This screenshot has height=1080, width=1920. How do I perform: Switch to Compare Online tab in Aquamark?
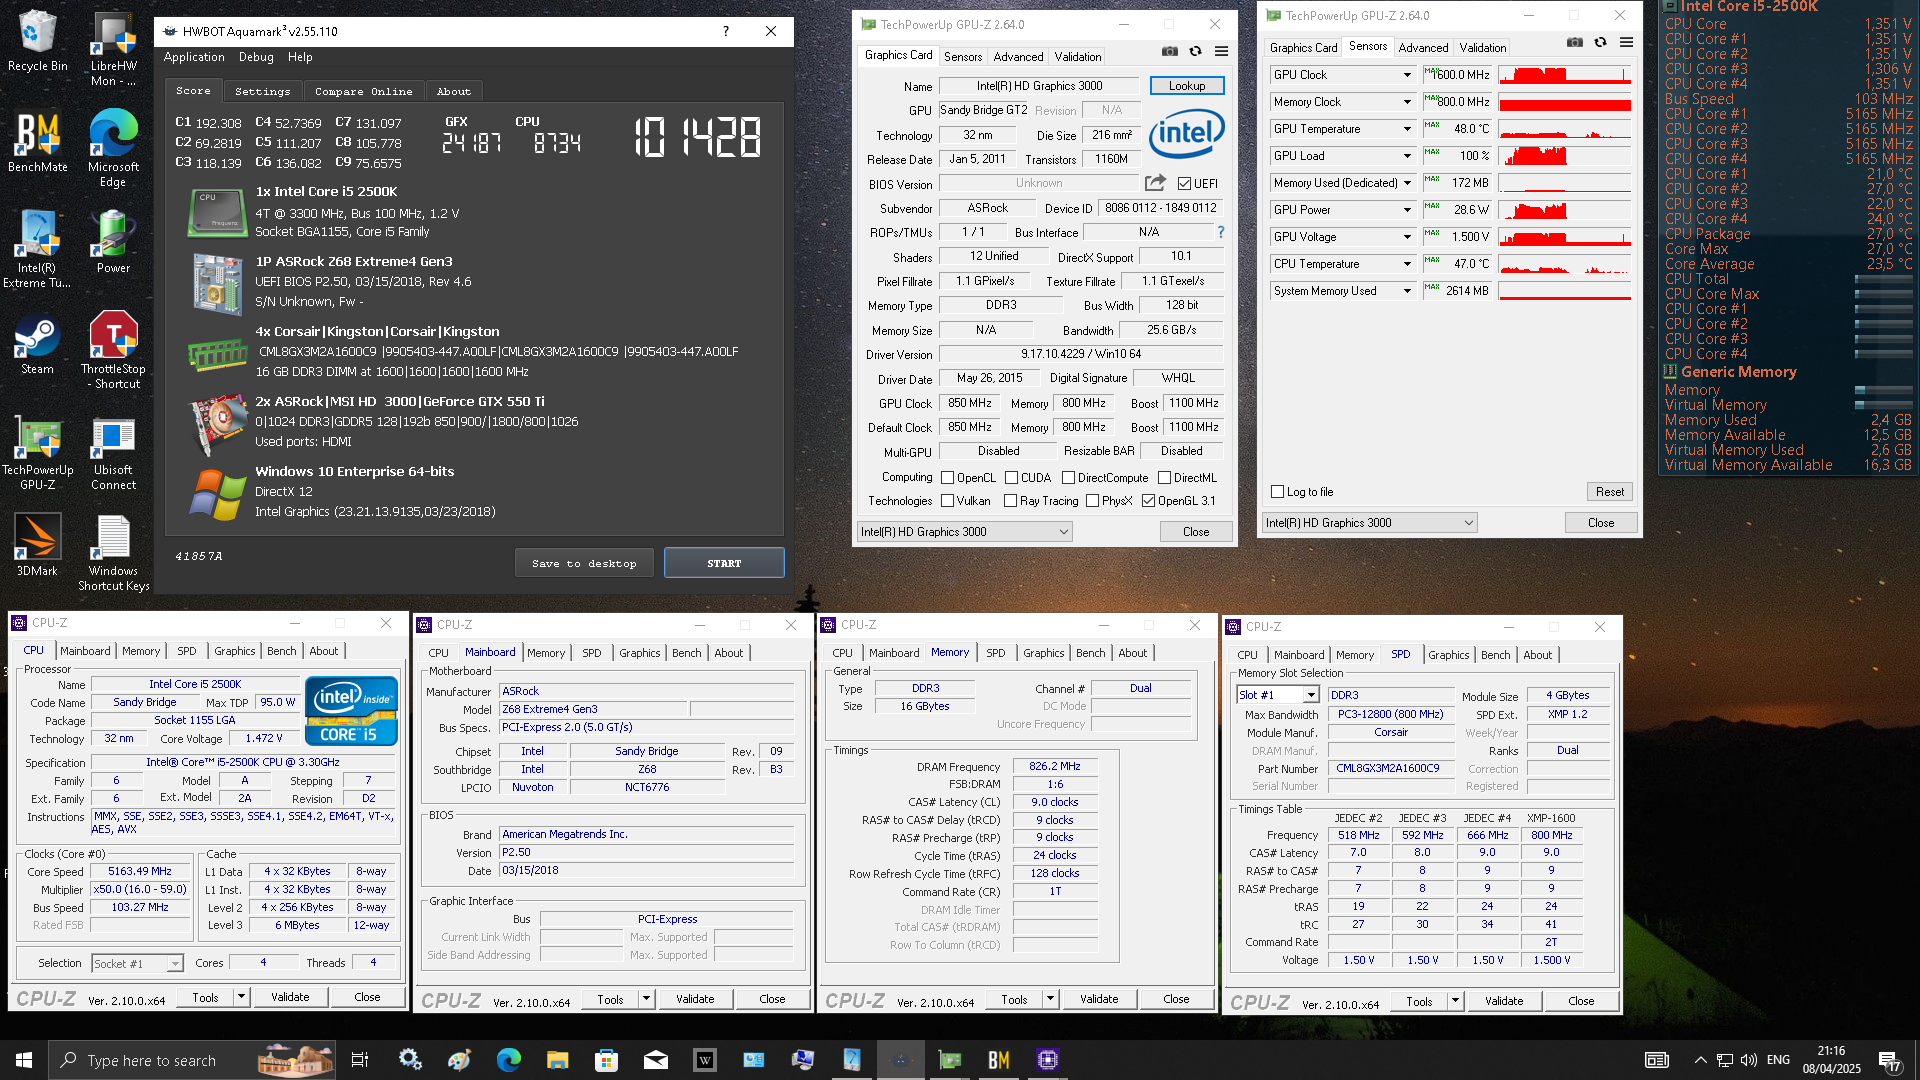363,91
